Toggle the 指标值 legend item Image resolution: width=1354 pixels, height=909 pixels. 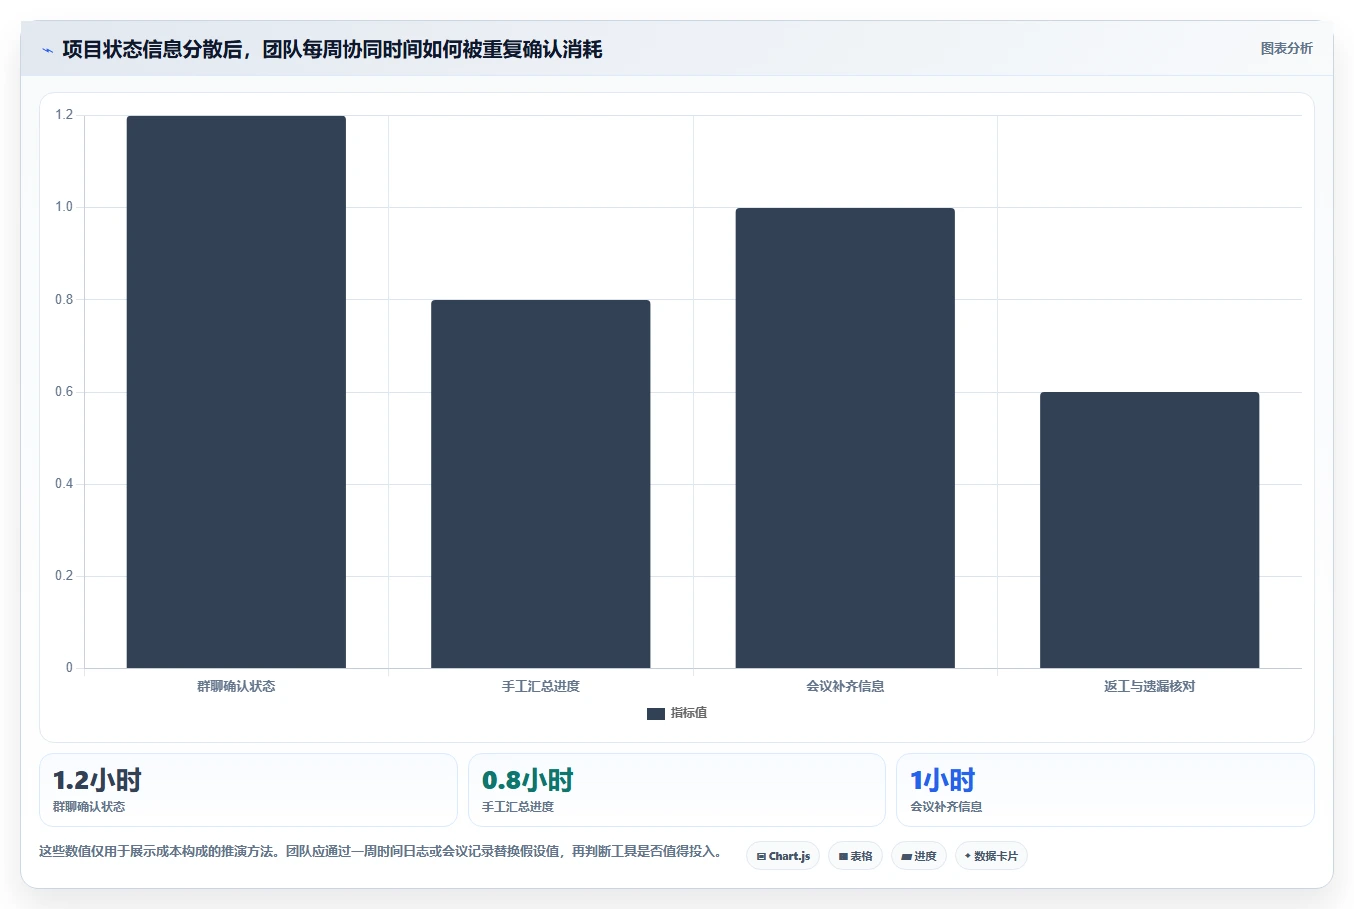click(677, 713)
